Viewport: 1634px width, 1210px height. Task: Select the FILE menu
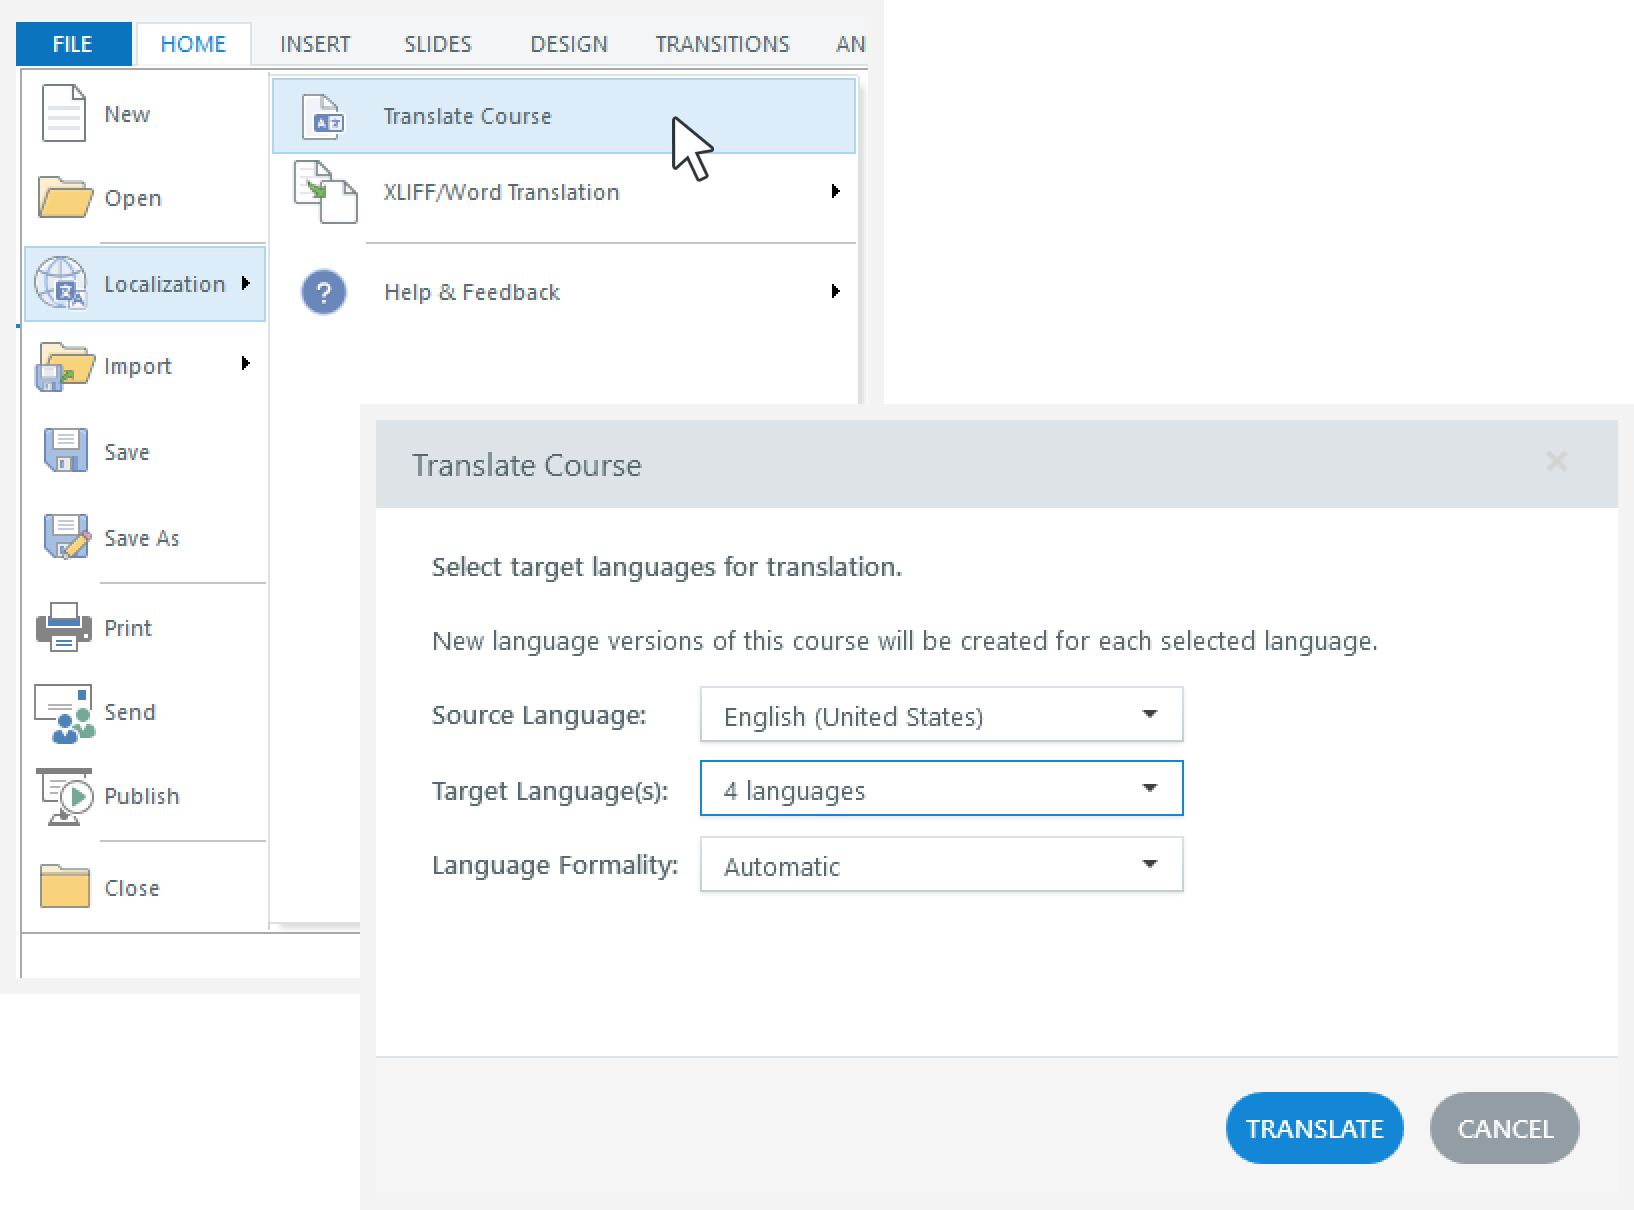click(x=72, y=43)
